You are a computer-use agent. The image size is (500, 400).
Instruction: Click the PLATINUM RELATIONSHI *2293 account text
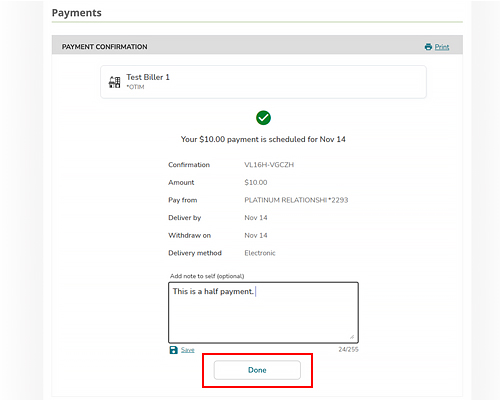coord(296,200)
